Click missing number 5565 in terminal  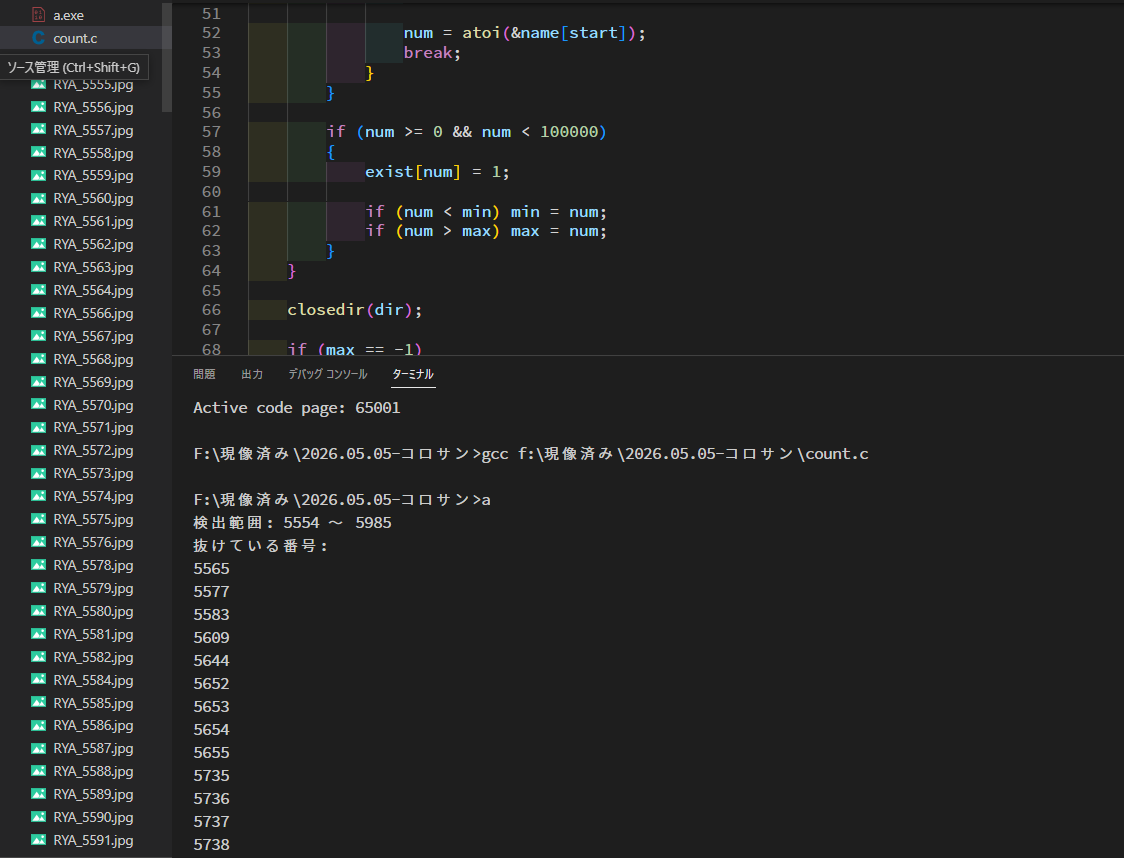click(211, 568)
